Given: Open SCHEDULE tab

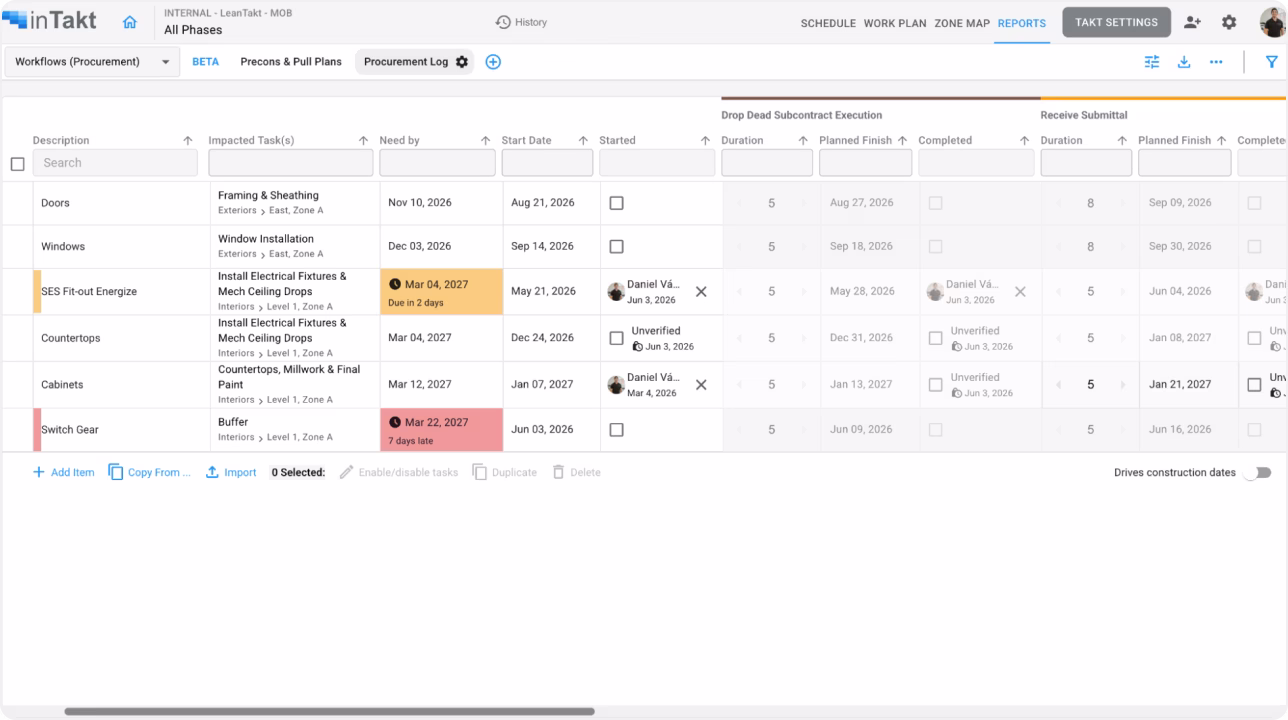Looking at the screenshot, I should [828, 23].
